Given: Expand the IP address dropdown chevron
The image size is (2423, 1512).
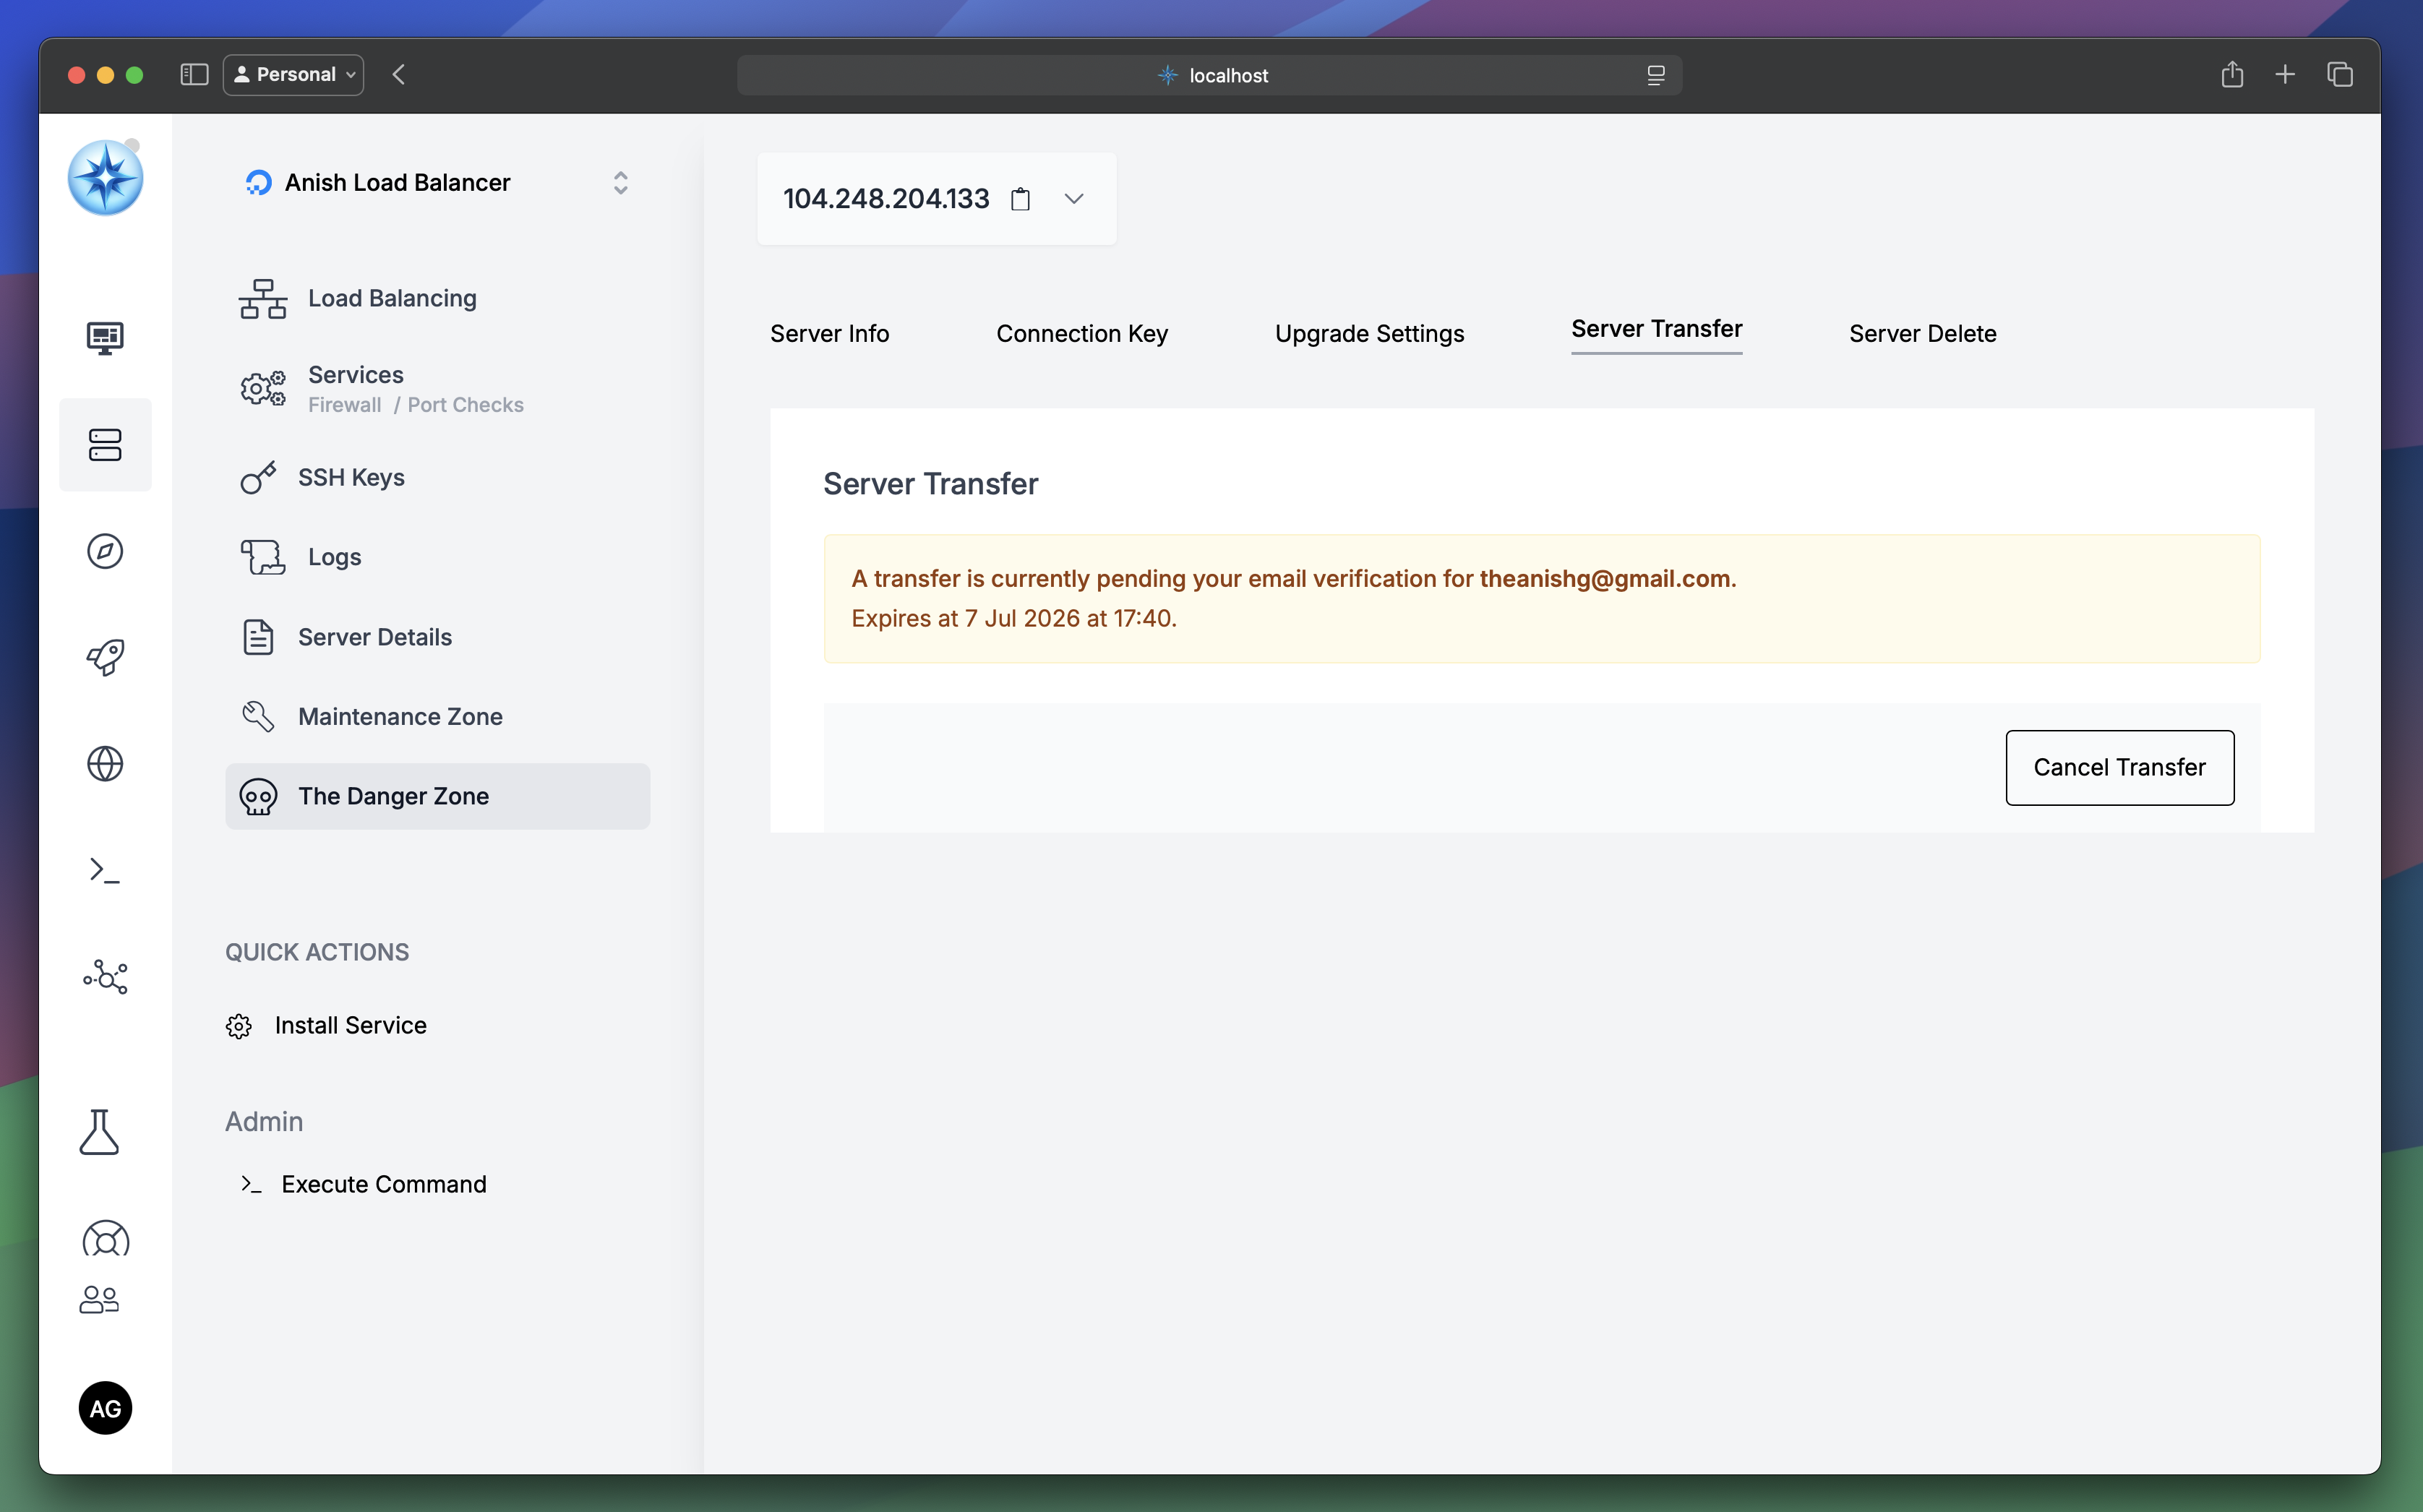Looking at the screenshot, I should 1074,199.
